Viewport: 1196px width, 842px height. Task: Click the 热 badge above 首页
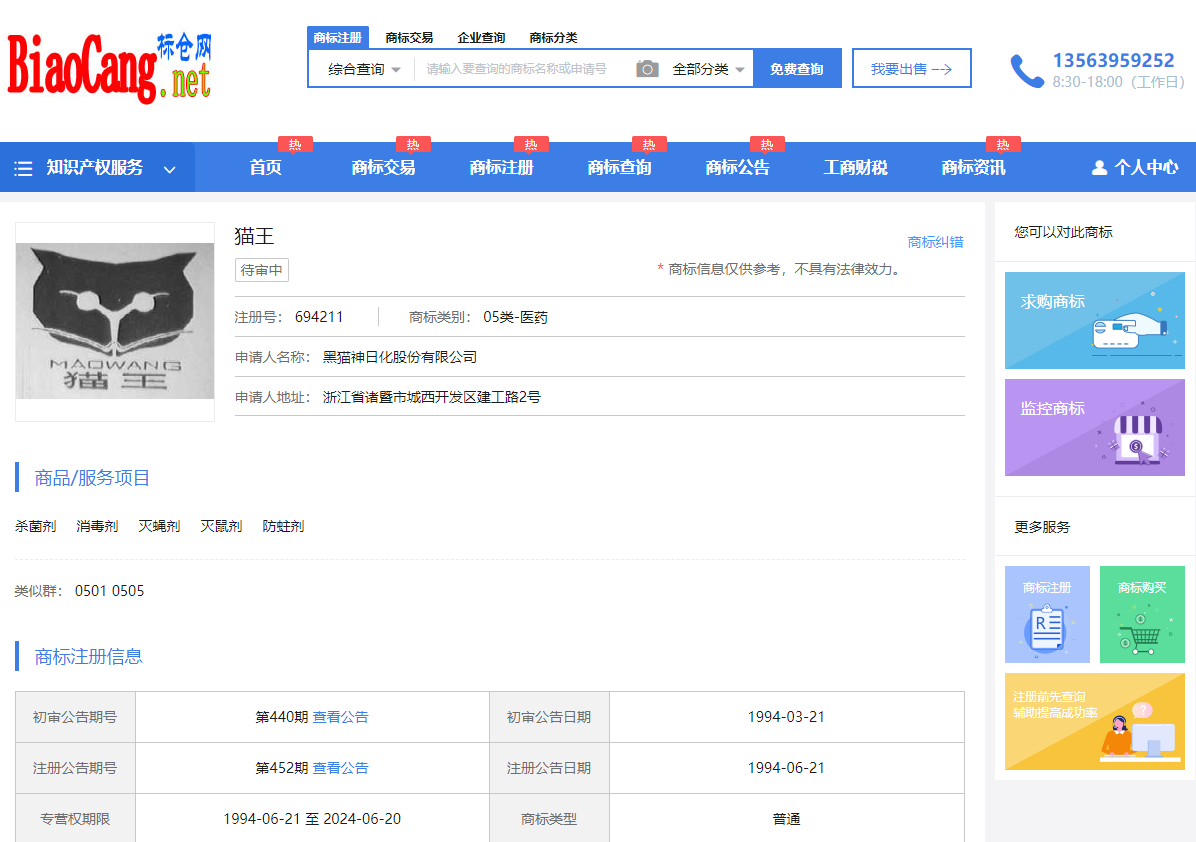[x=295, y=144]
